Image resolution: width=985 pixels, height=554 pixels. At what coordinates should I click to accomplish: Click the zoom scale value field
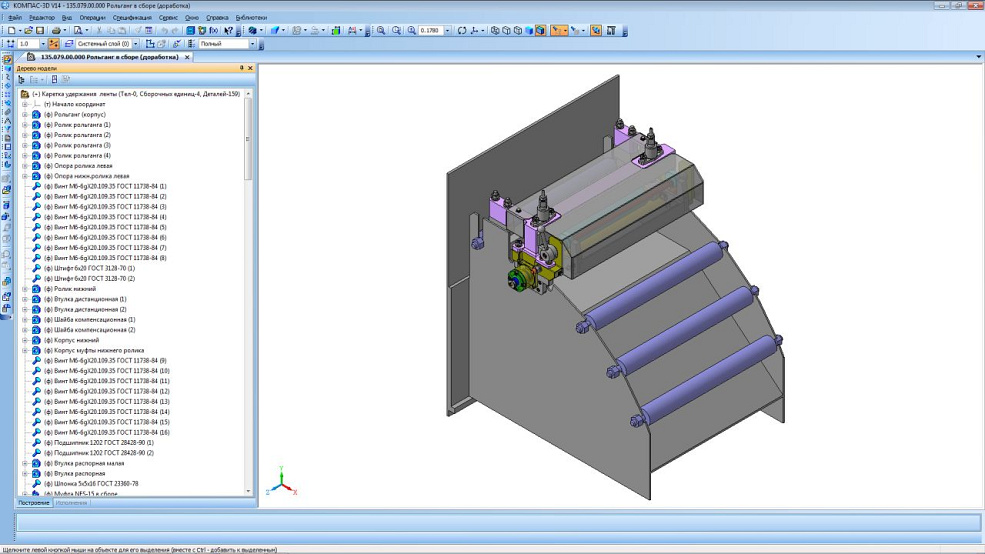point(431,31)
